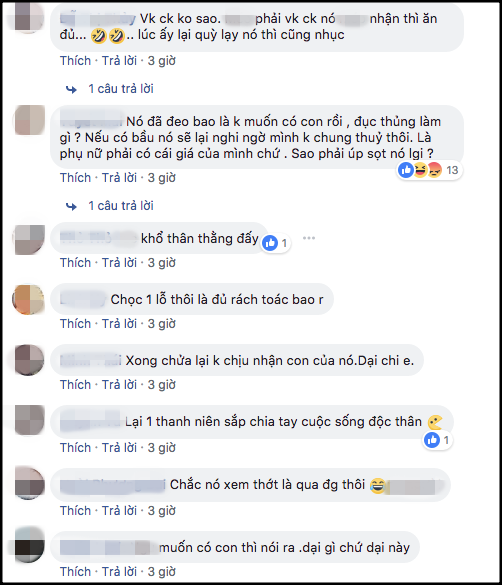Click blurred name on 'Xong chửa lại' comment
This screenshot has height=585, width=502.
[91, 360]
